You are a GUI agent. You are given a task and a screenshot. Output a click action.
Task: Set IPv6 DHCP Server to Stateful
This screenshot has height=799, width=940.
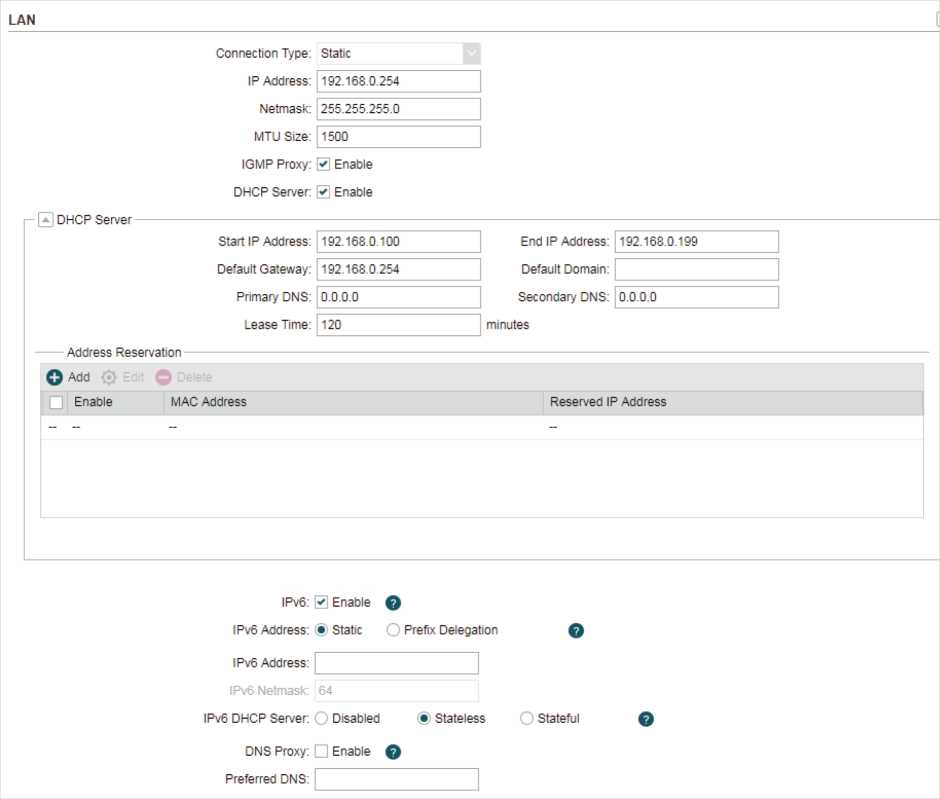(527, 718)
